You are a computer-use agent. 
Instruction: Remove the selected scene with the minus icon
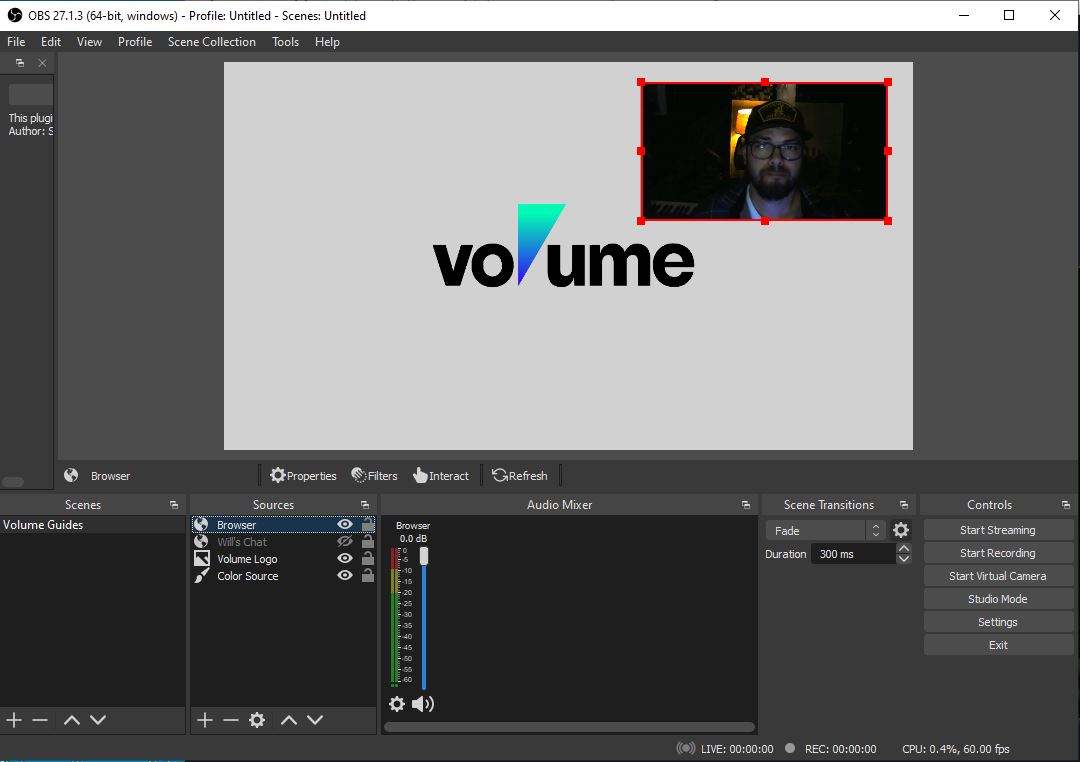(40, 720)
